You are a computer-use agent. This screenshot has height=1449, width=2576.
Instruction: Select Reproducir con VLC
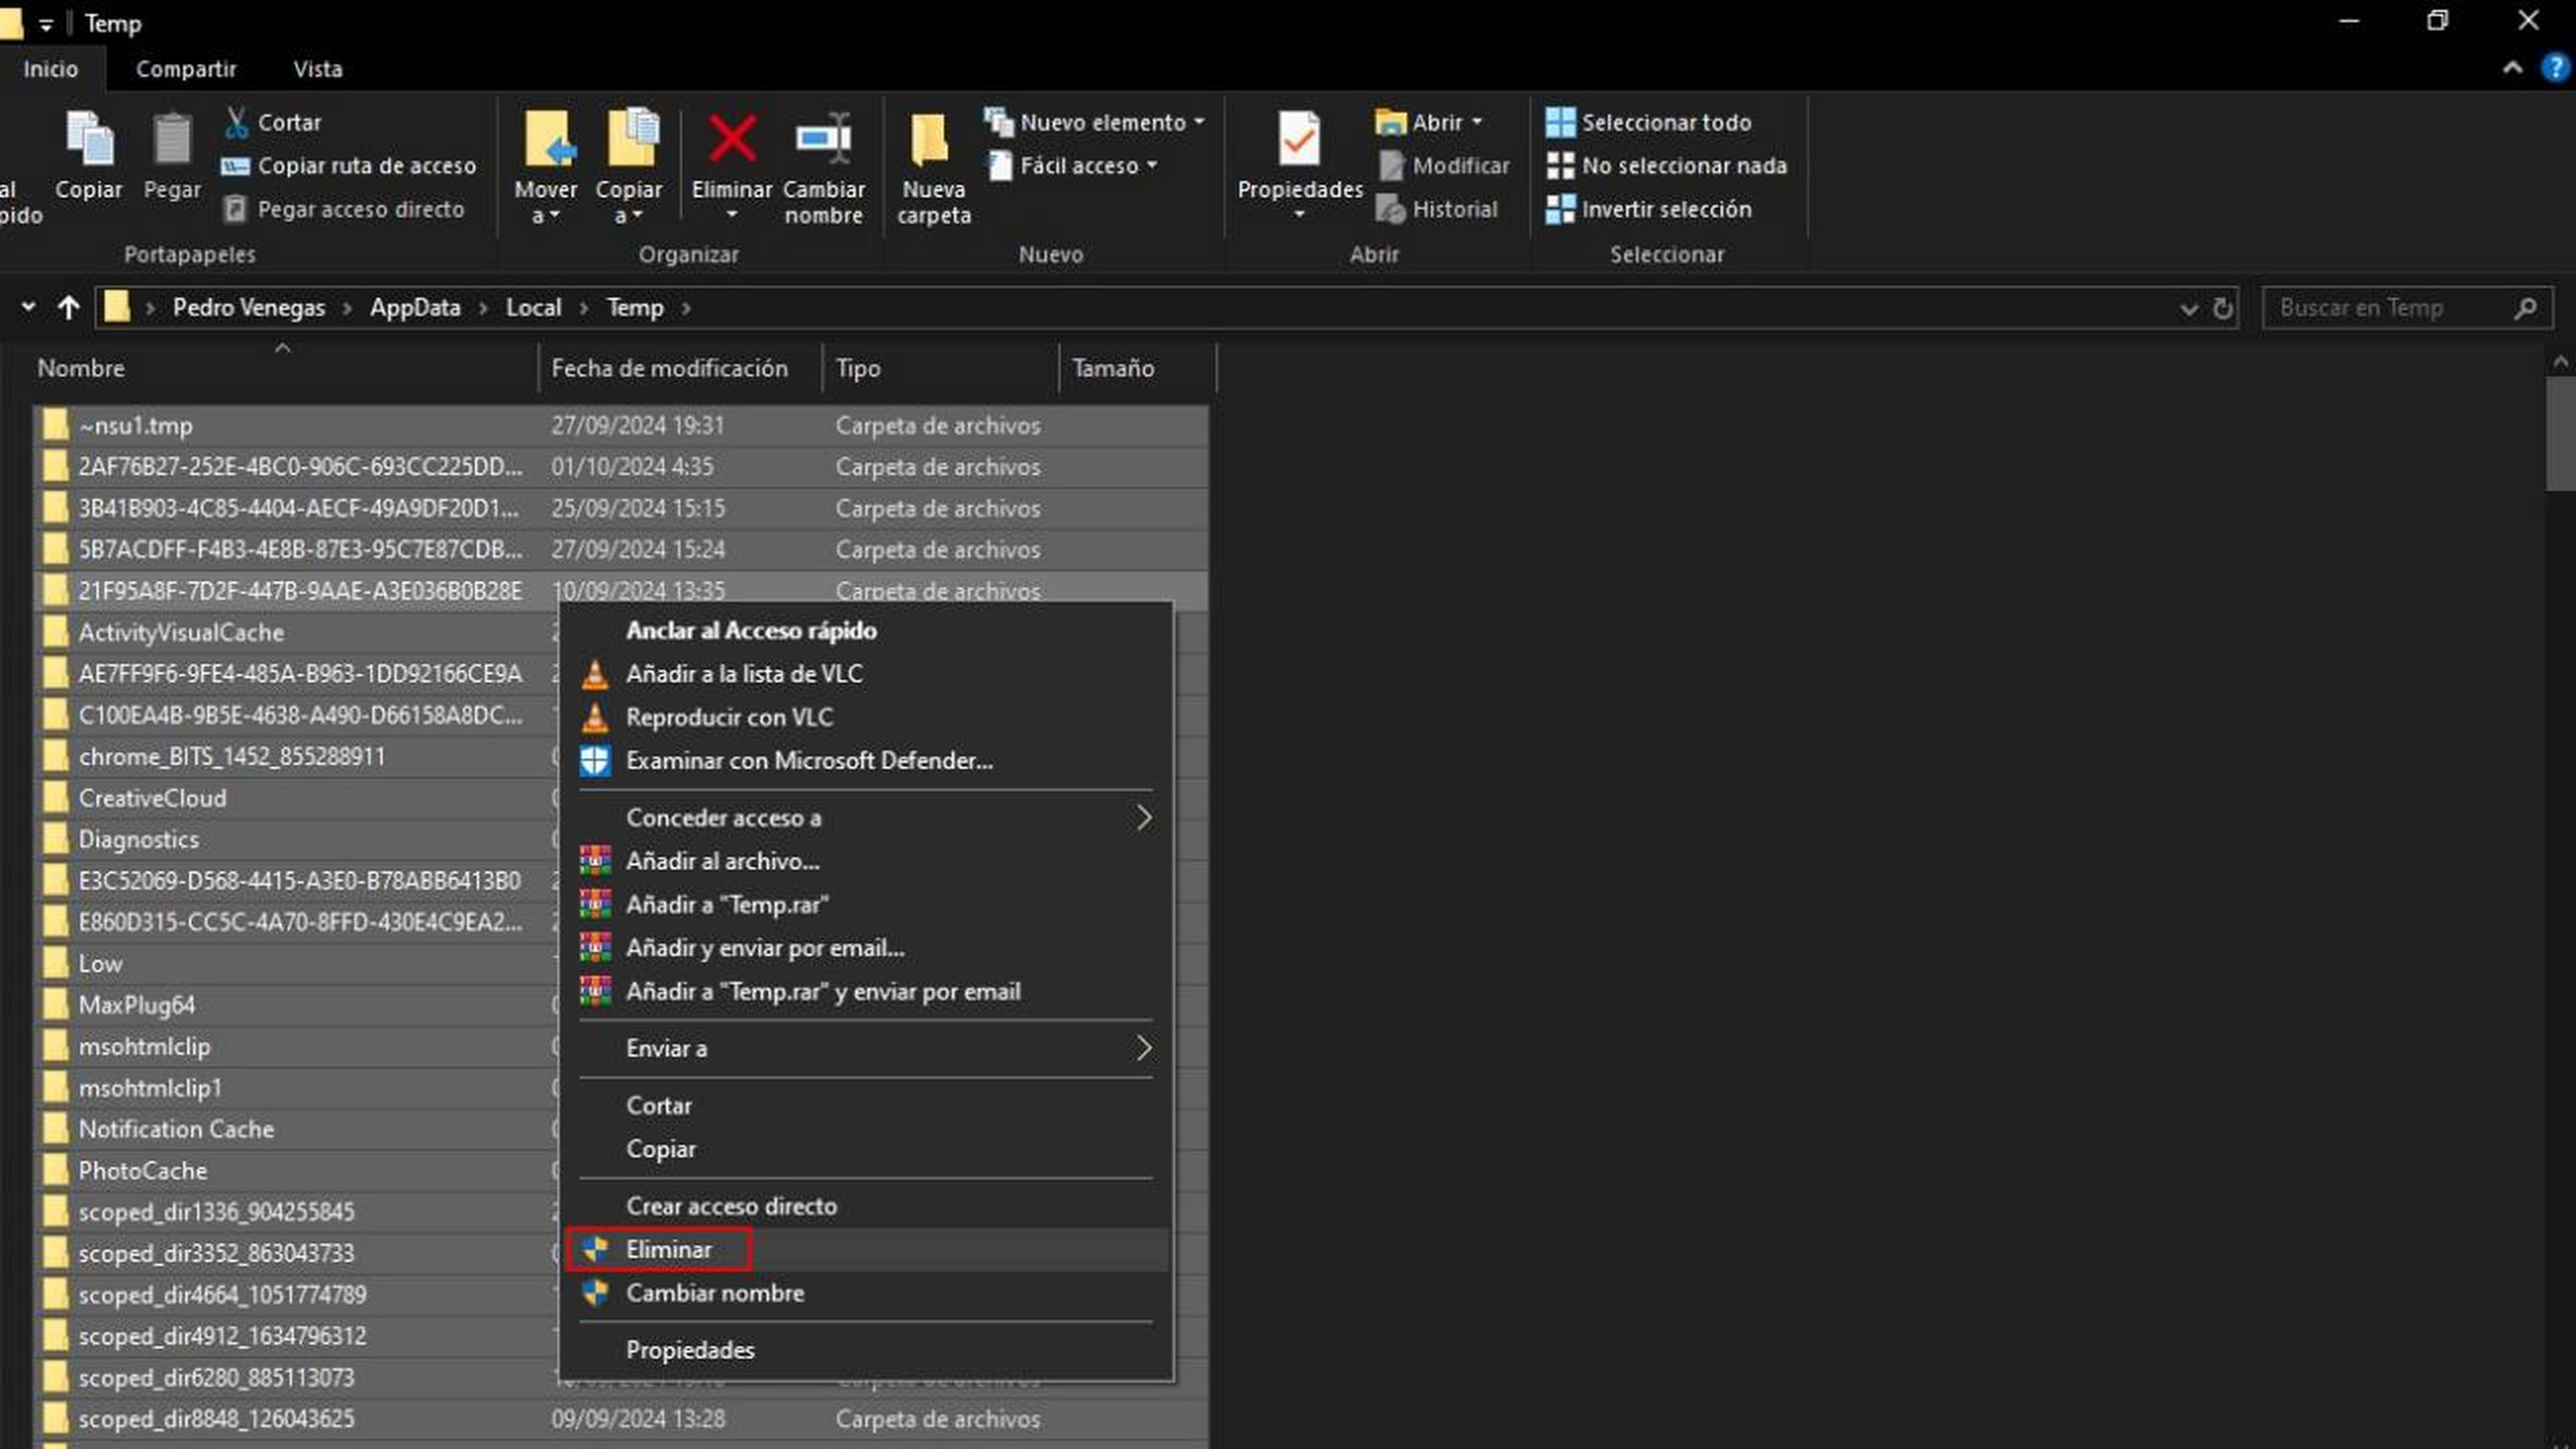tap(867, 717)
